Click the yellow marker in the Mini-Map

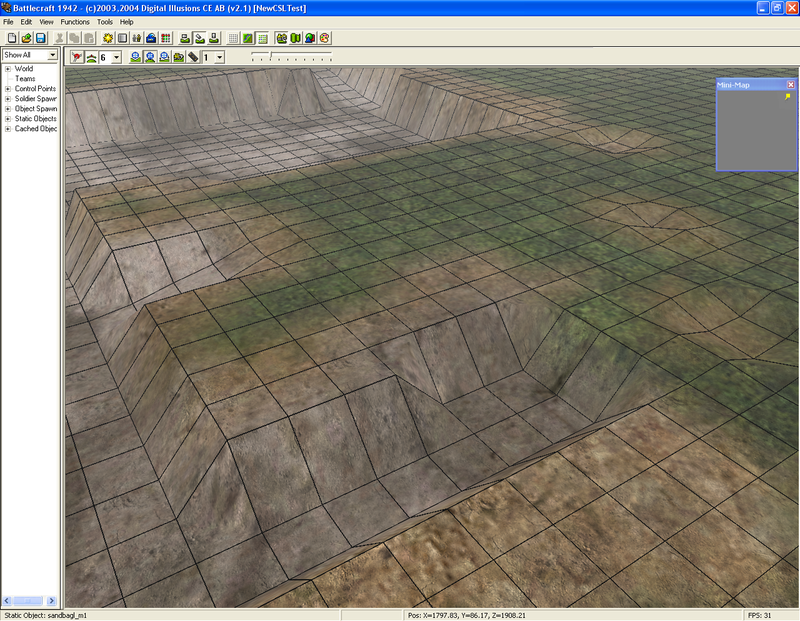(x=788, y=96)
